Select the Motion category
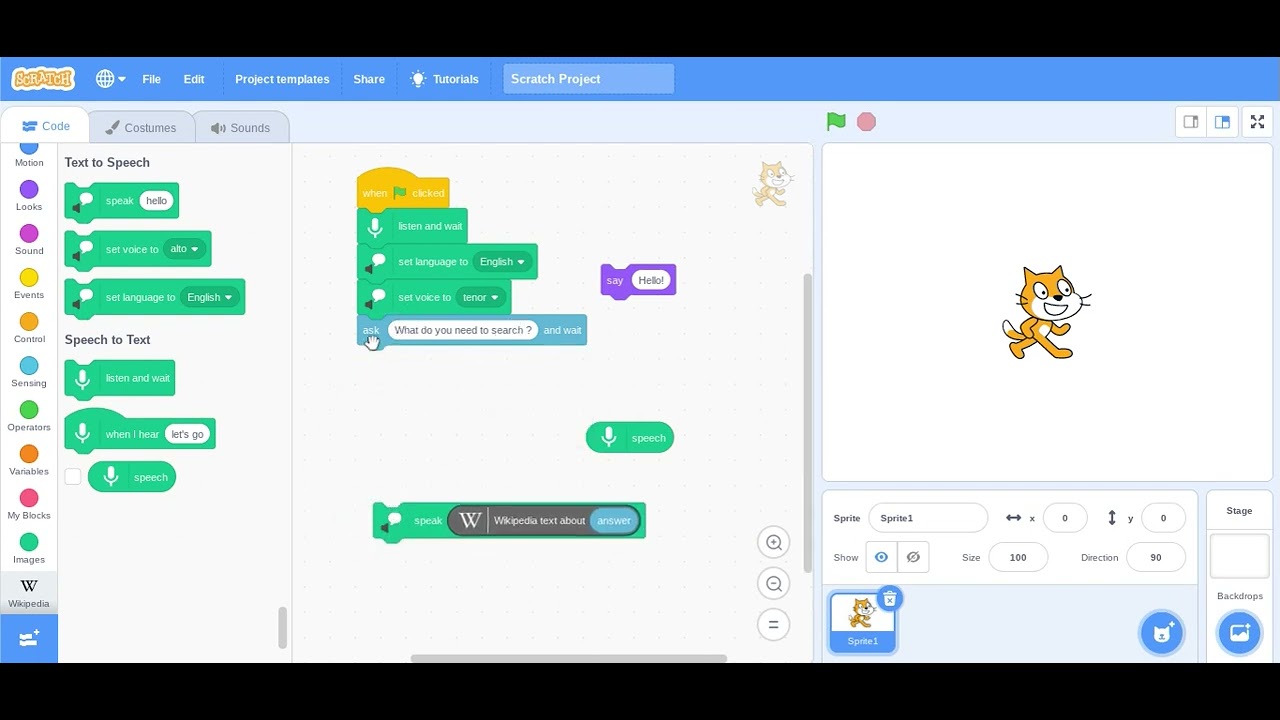Viewport: 1280px width, 720px height. pyautogui.click(x=29, y=154)
